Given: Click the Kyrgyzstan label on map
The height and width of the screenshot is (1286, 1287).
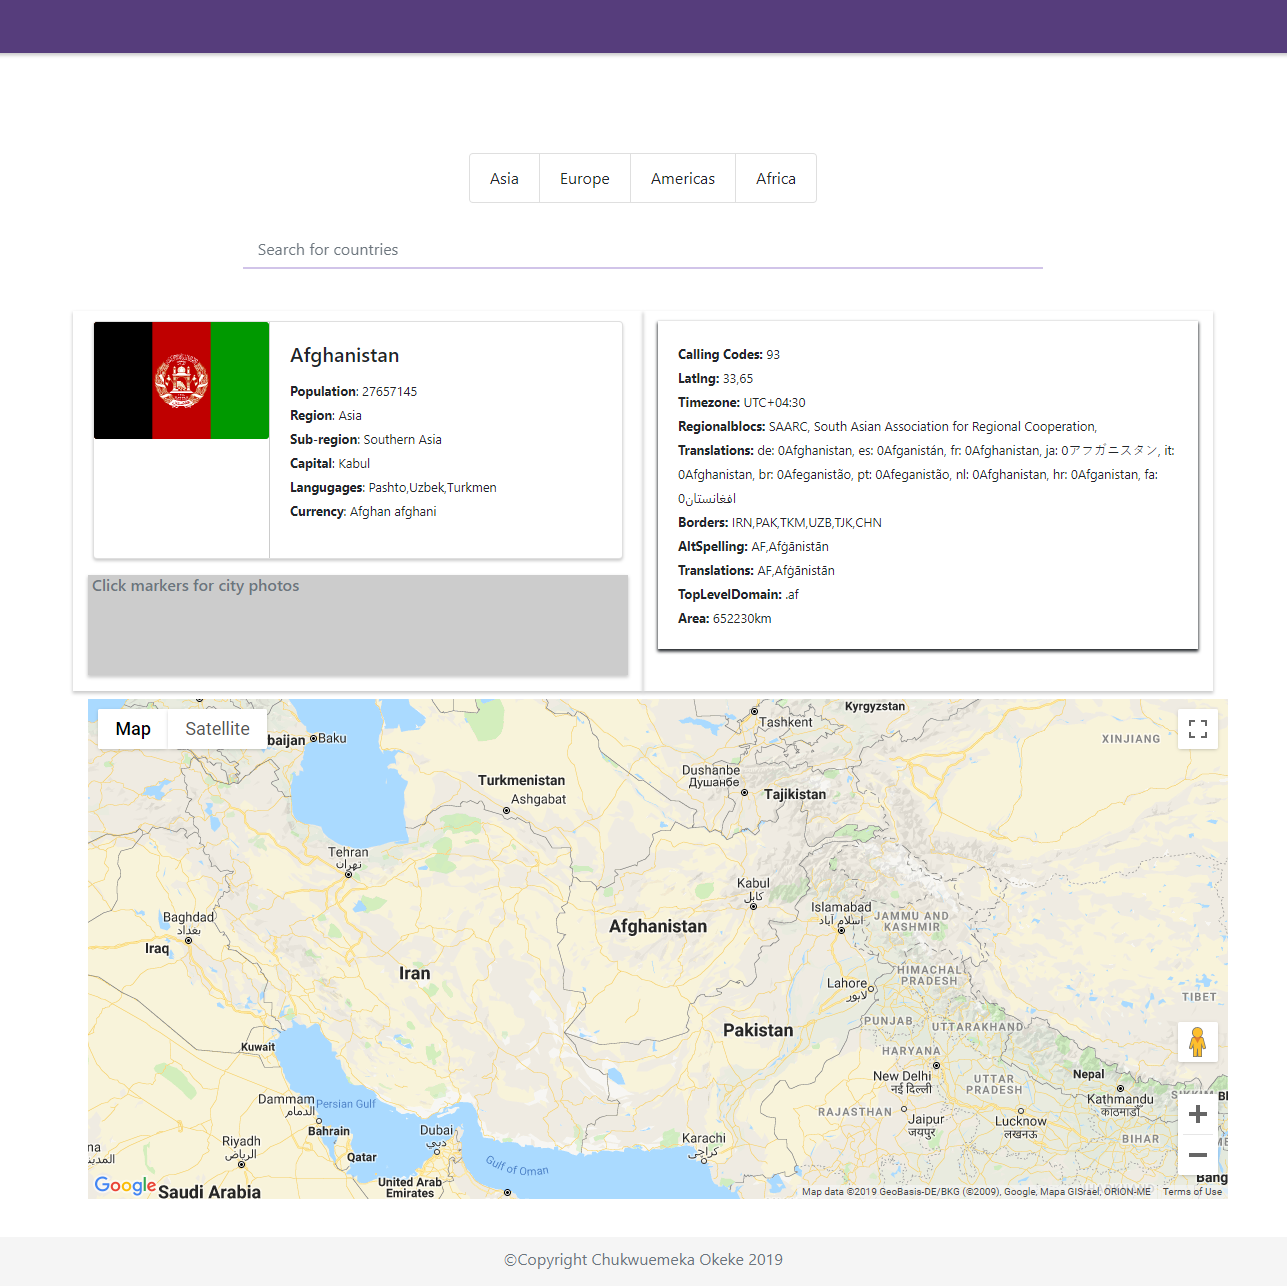Looking at the screenshot, I should (875, 706).
